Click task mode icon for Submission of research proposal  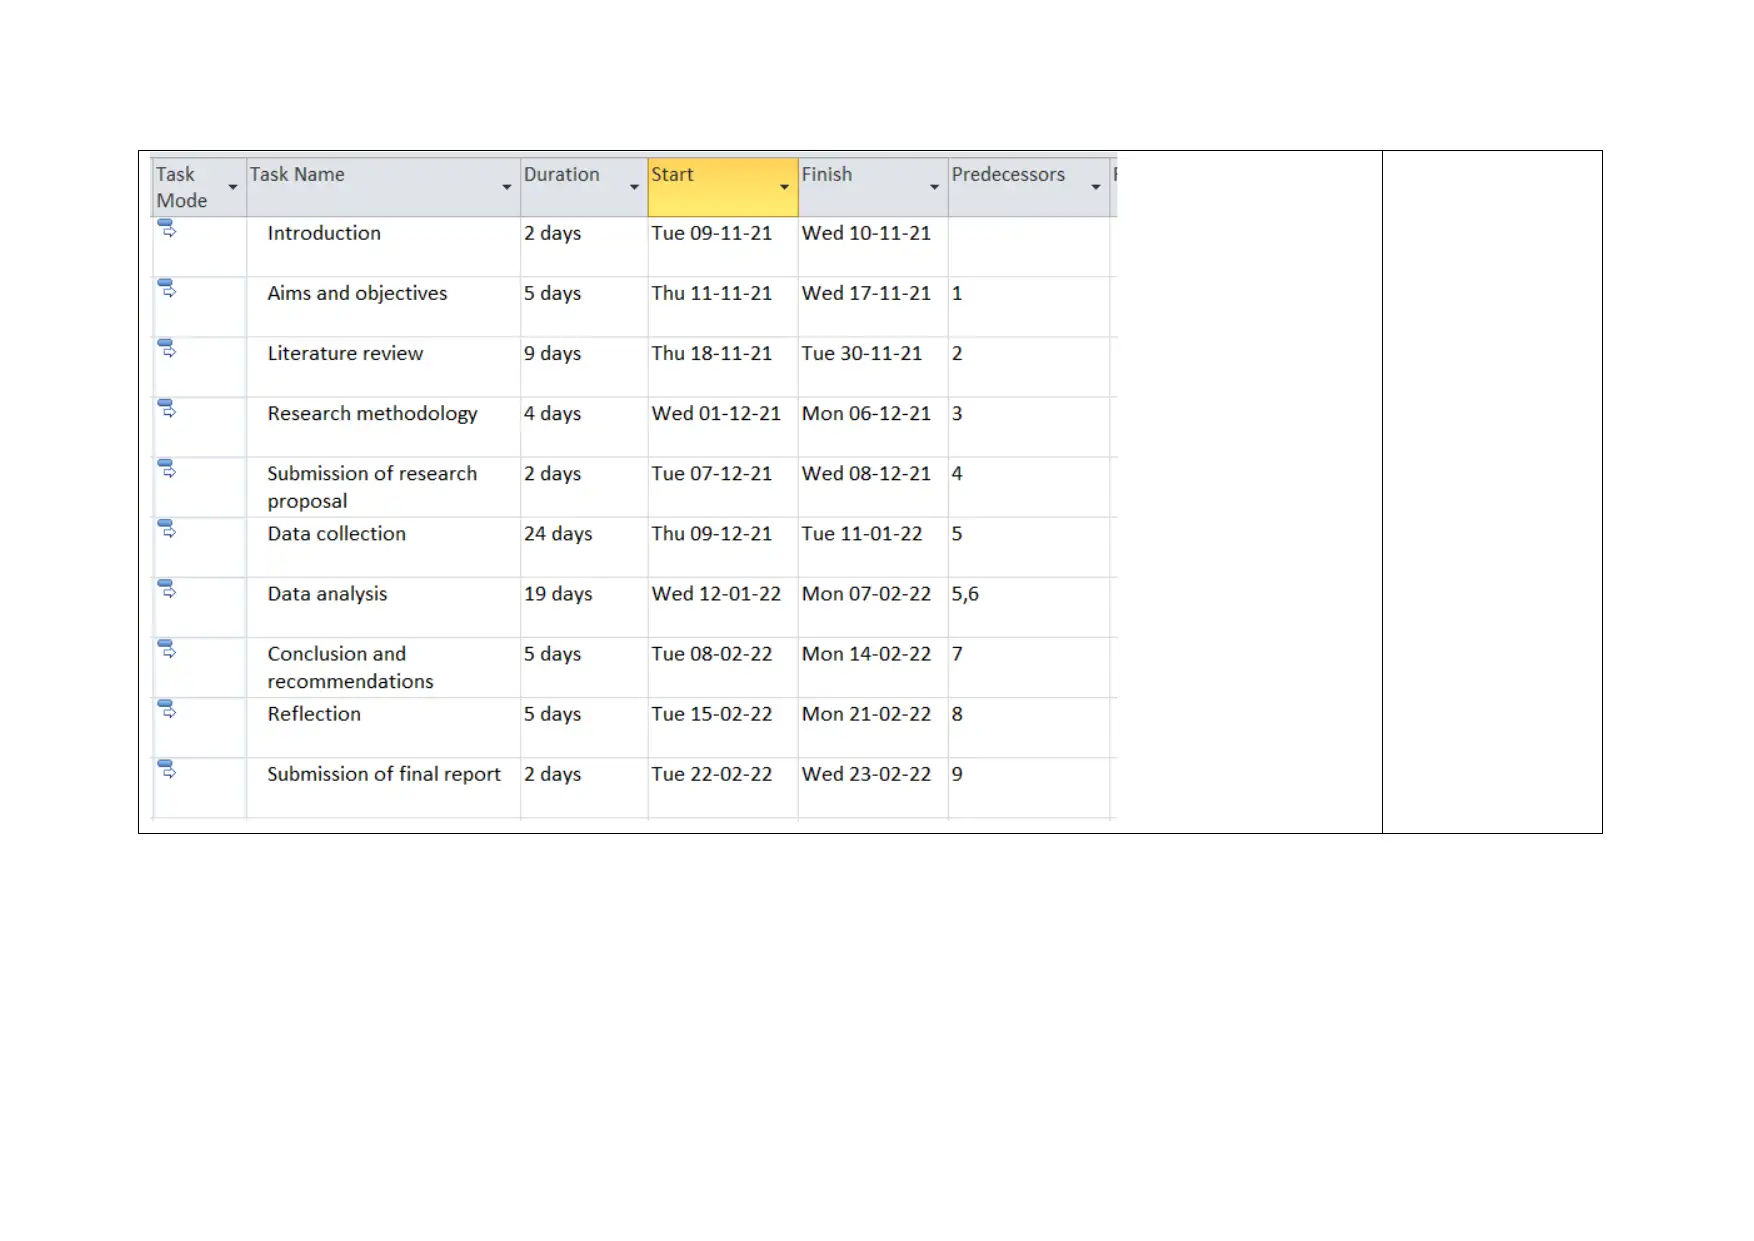167,469
